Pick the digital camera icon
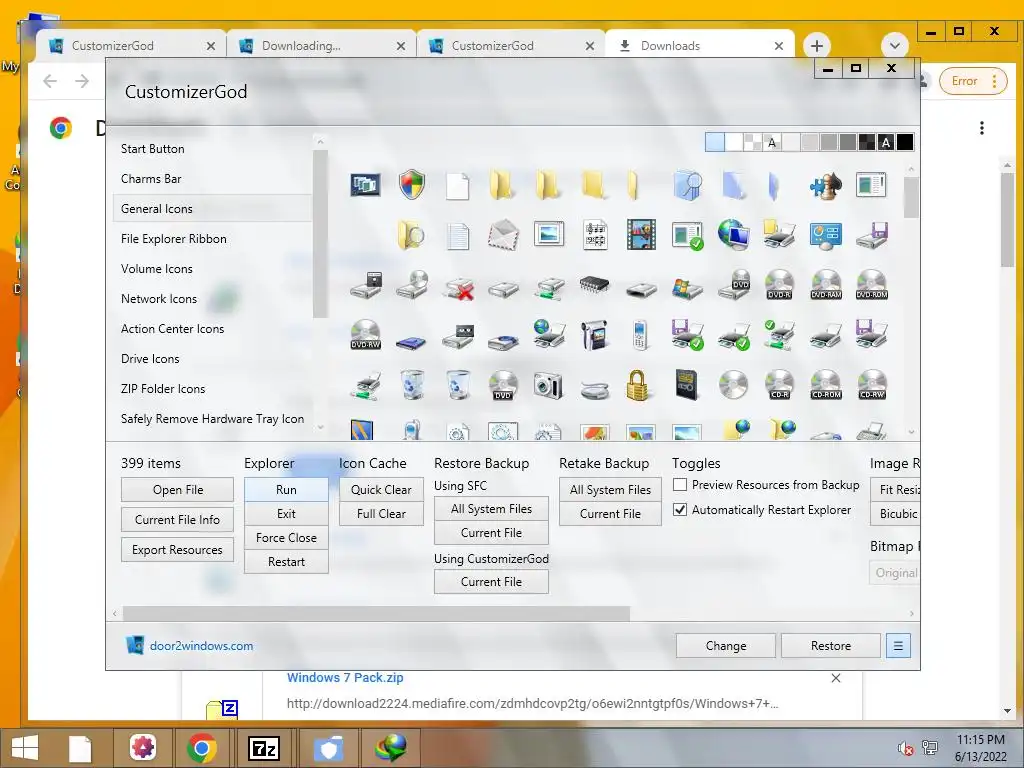Viewport: 1024px width, 768px height. pos(548,385)
